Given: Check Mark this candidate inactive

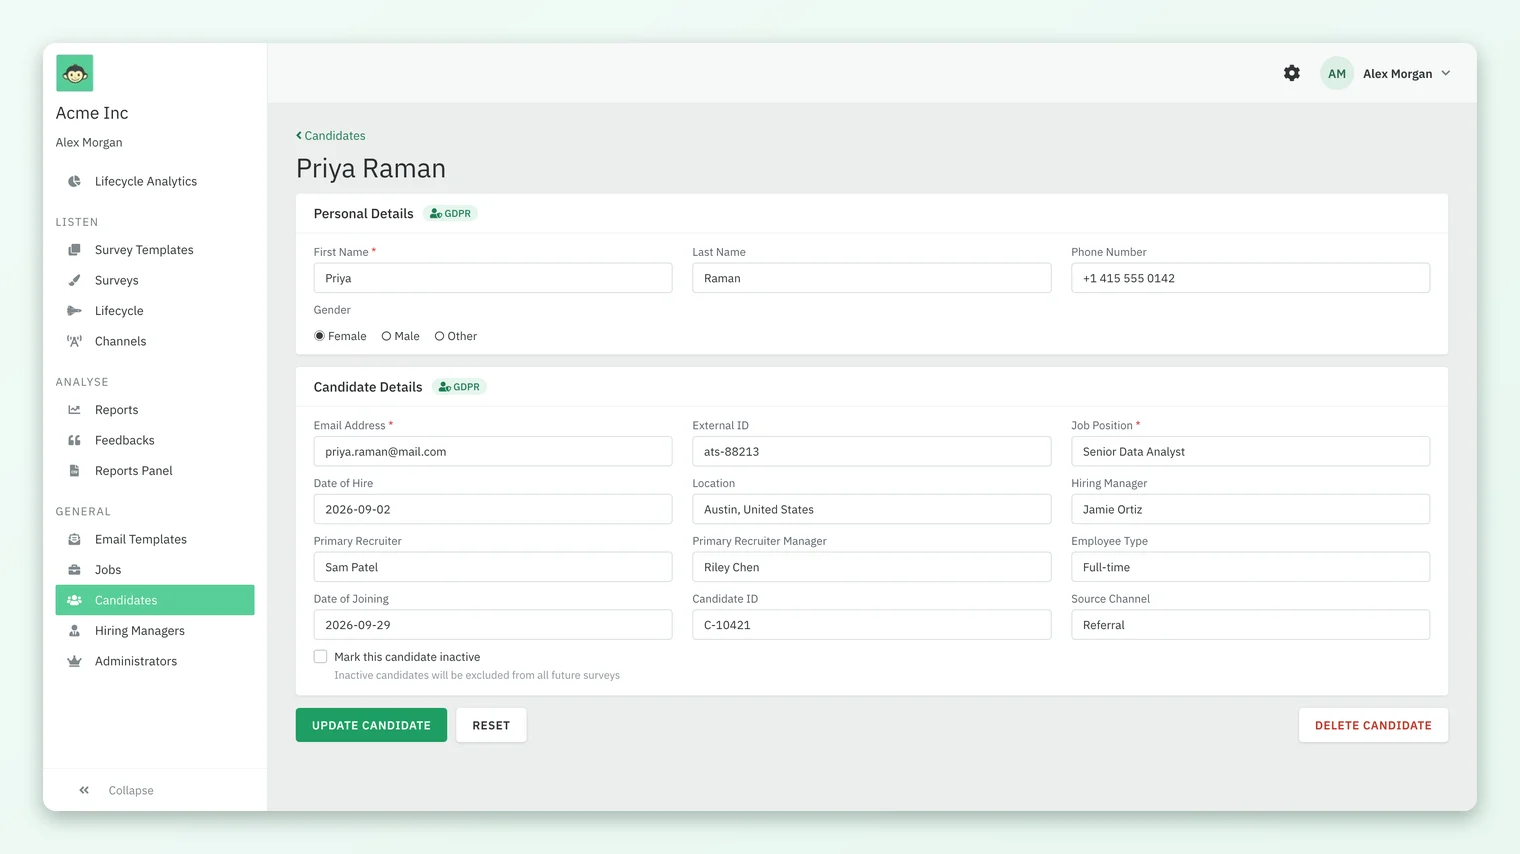Looking at the screenshot, I should click(320, 657).
